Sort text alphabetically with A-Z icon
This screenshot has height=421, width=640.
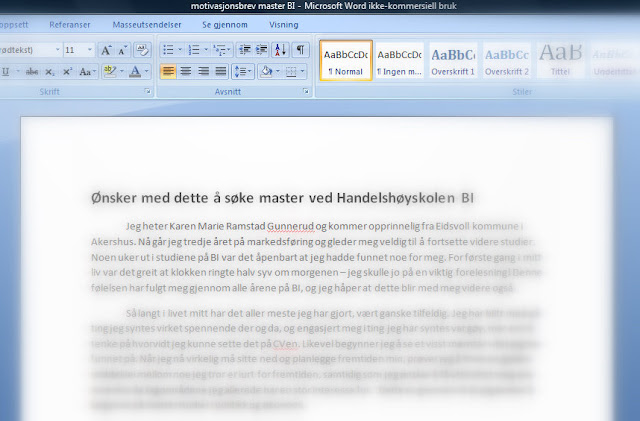tap(280, 50)
